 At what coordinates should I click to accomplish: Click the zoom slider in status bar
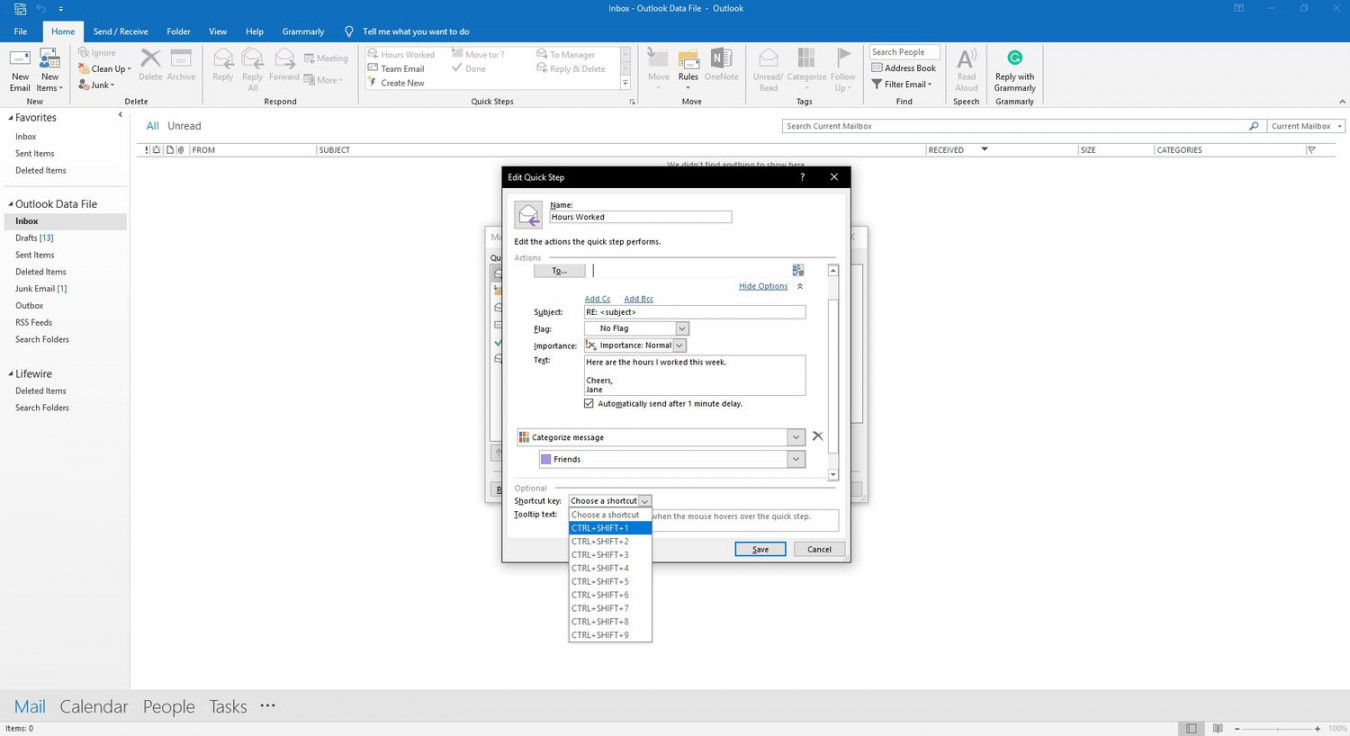coord(1277,728)
